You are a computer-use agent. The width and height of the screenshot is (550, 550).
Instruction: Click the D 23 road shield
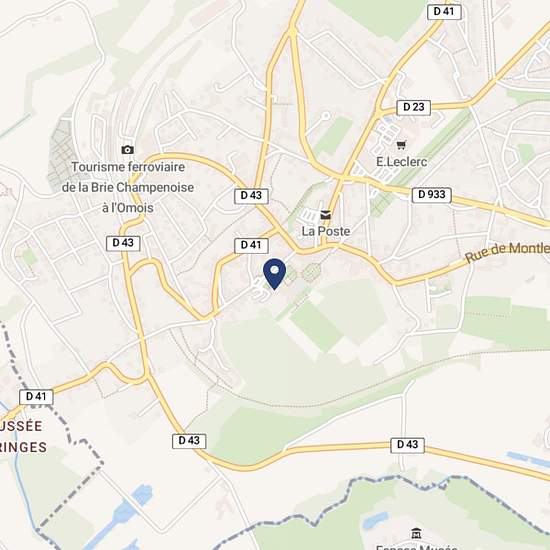[x=414, y=107]
